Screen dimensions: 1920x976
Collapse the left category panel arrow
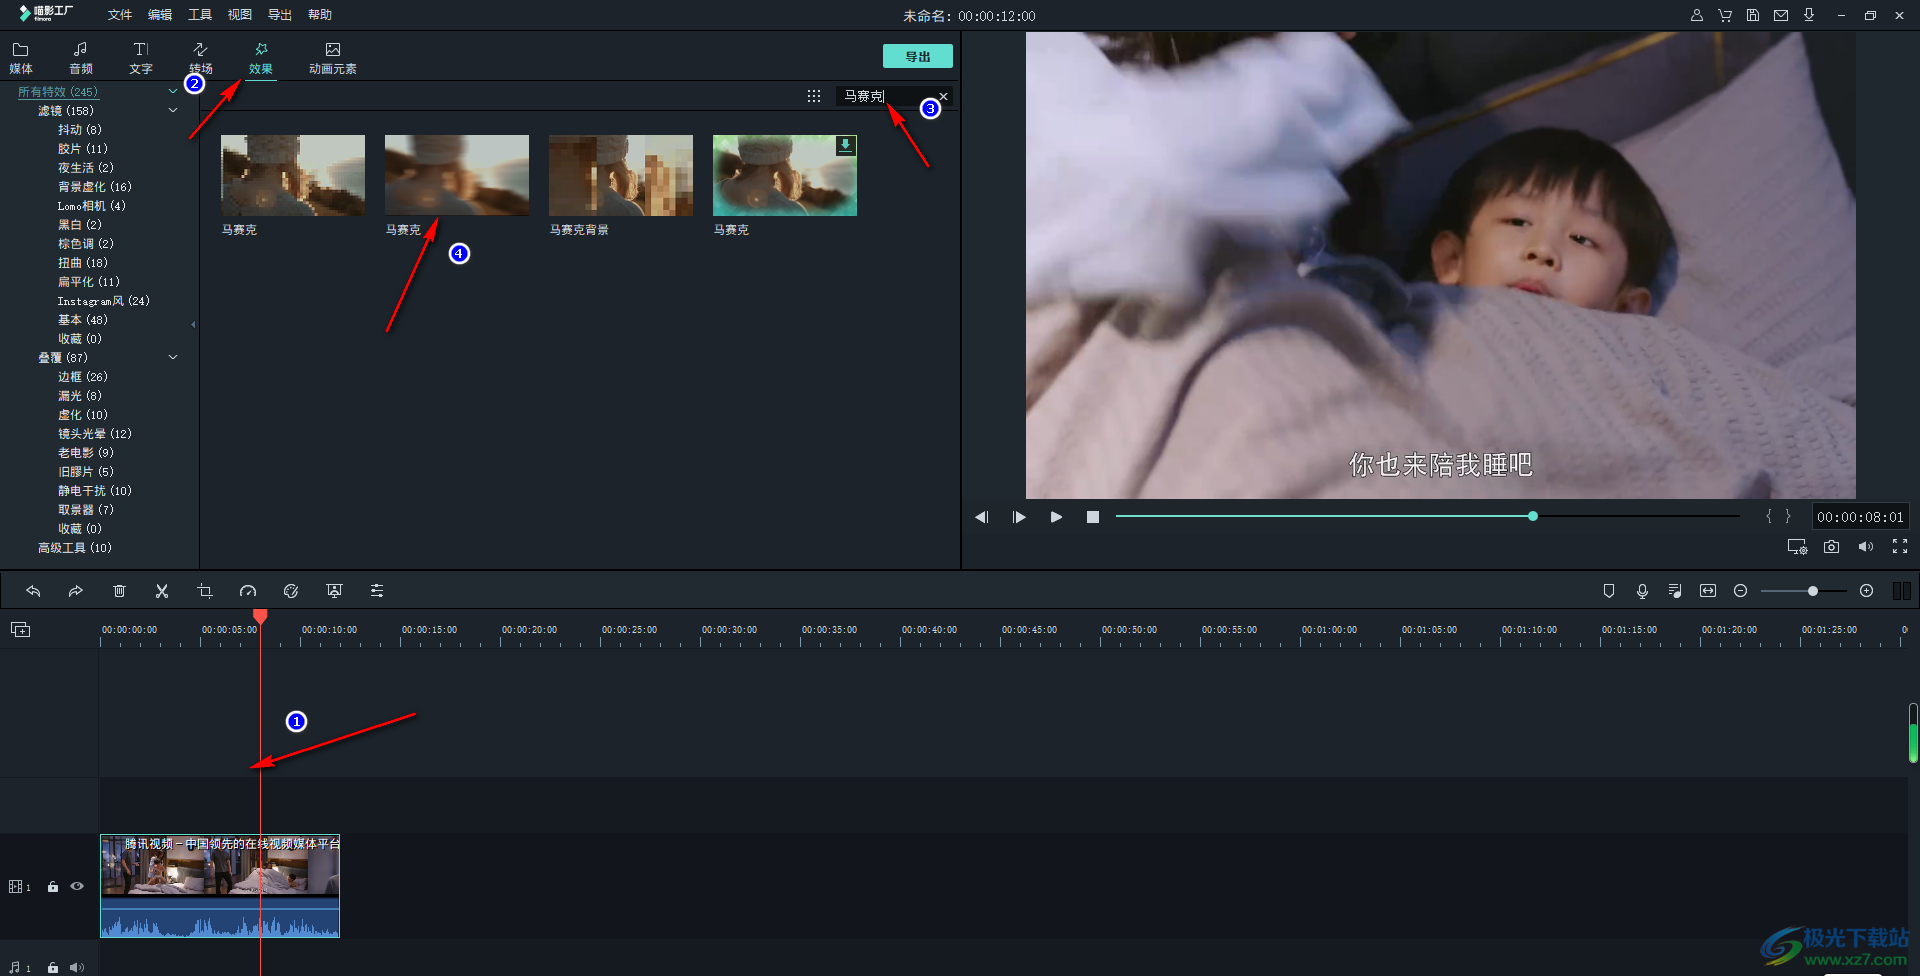point(193,324)
